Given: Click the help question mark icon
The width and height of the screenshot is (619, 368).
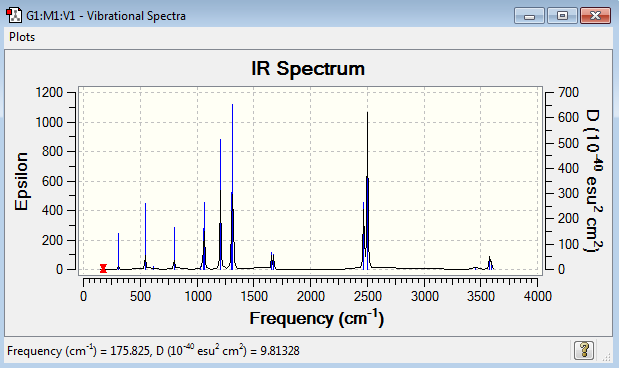Looking at the screenshot, I should [x=584, y=350].
